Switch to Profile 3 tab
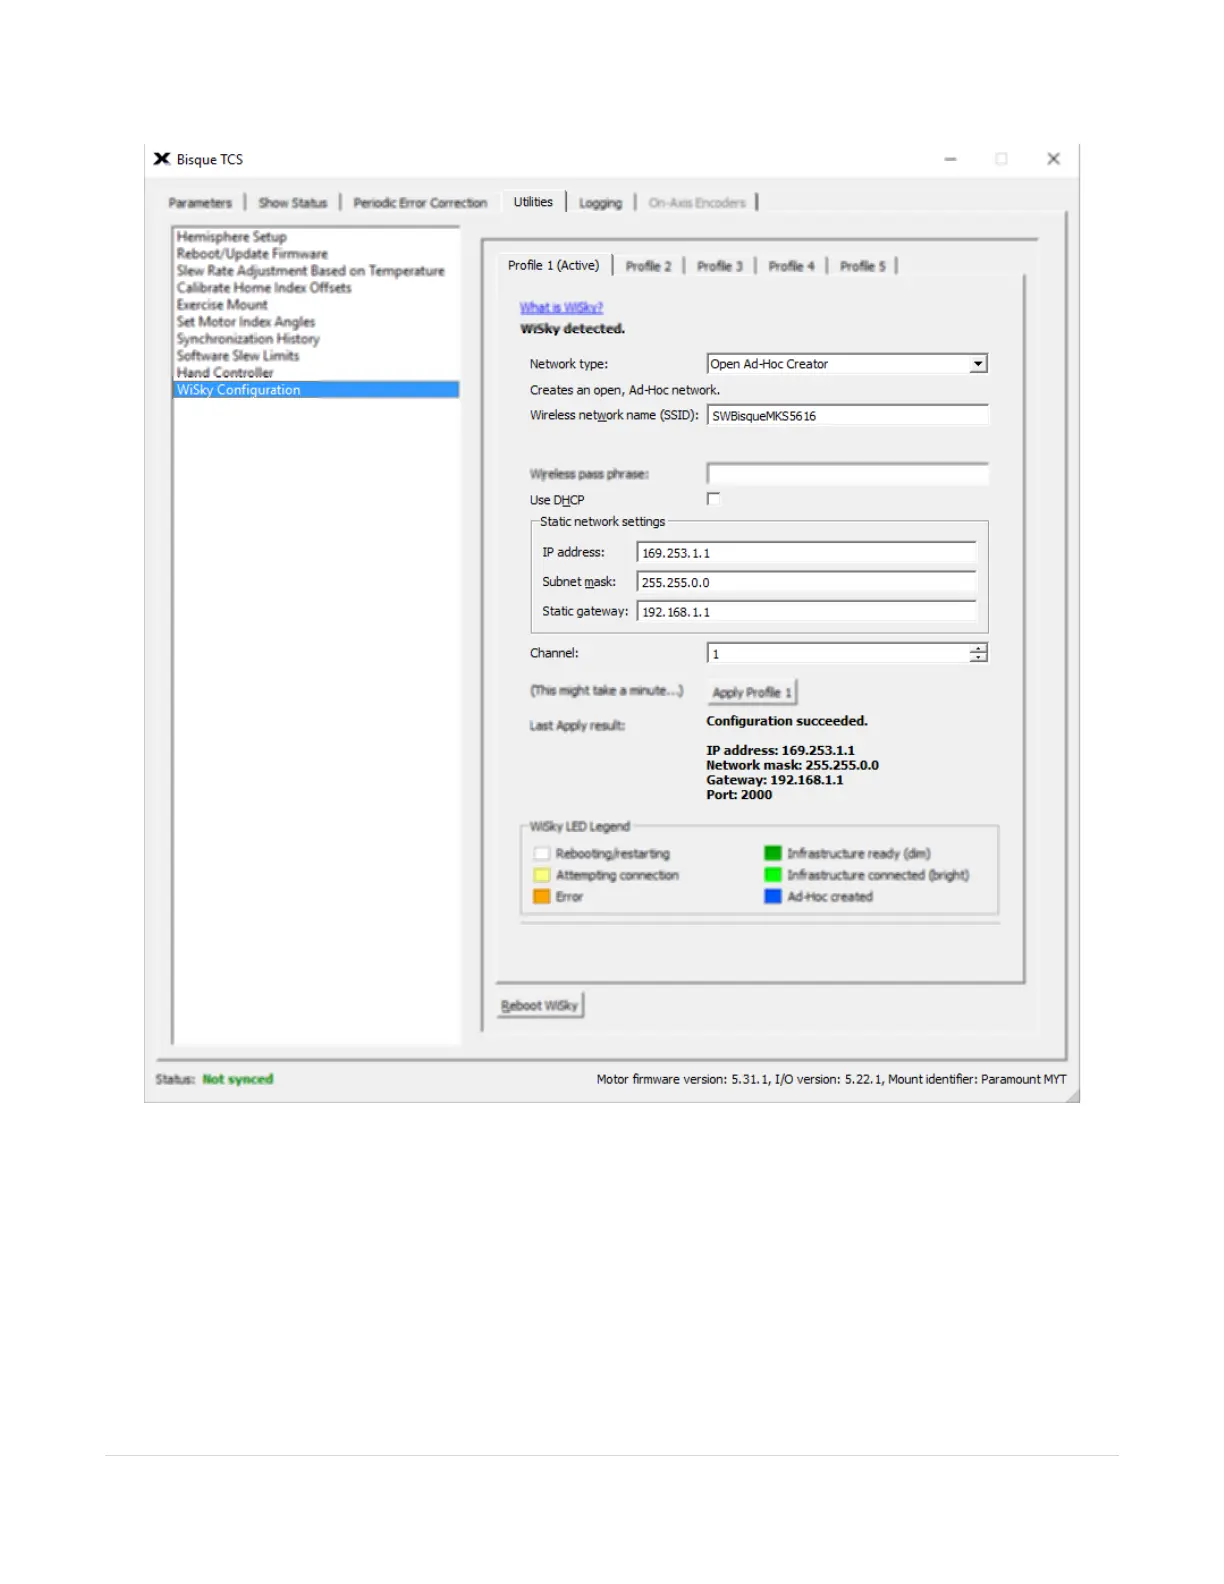This screenshot has width=1224, height=1584. pyautogui.click(x=720, y=266)
